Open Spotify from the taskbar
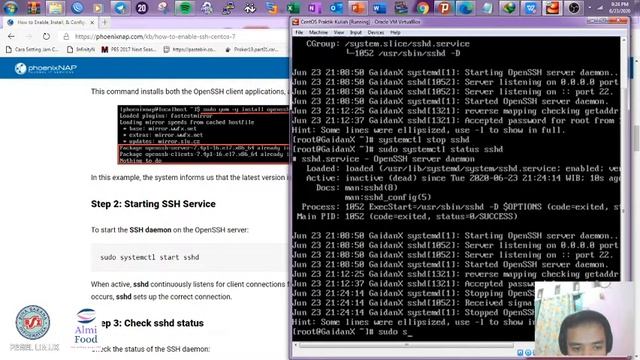The height and width of the screenshot is (360, 640). click(185, 8)
